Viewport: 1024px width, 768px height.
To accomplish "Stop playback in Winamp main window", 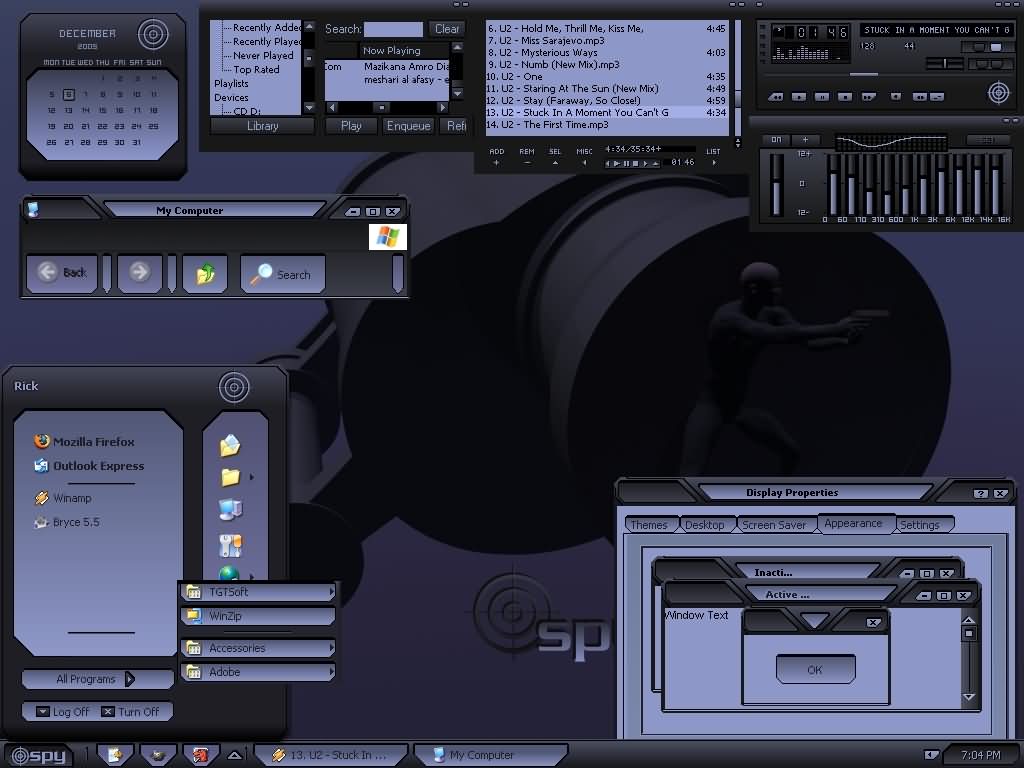I will 845,97.
